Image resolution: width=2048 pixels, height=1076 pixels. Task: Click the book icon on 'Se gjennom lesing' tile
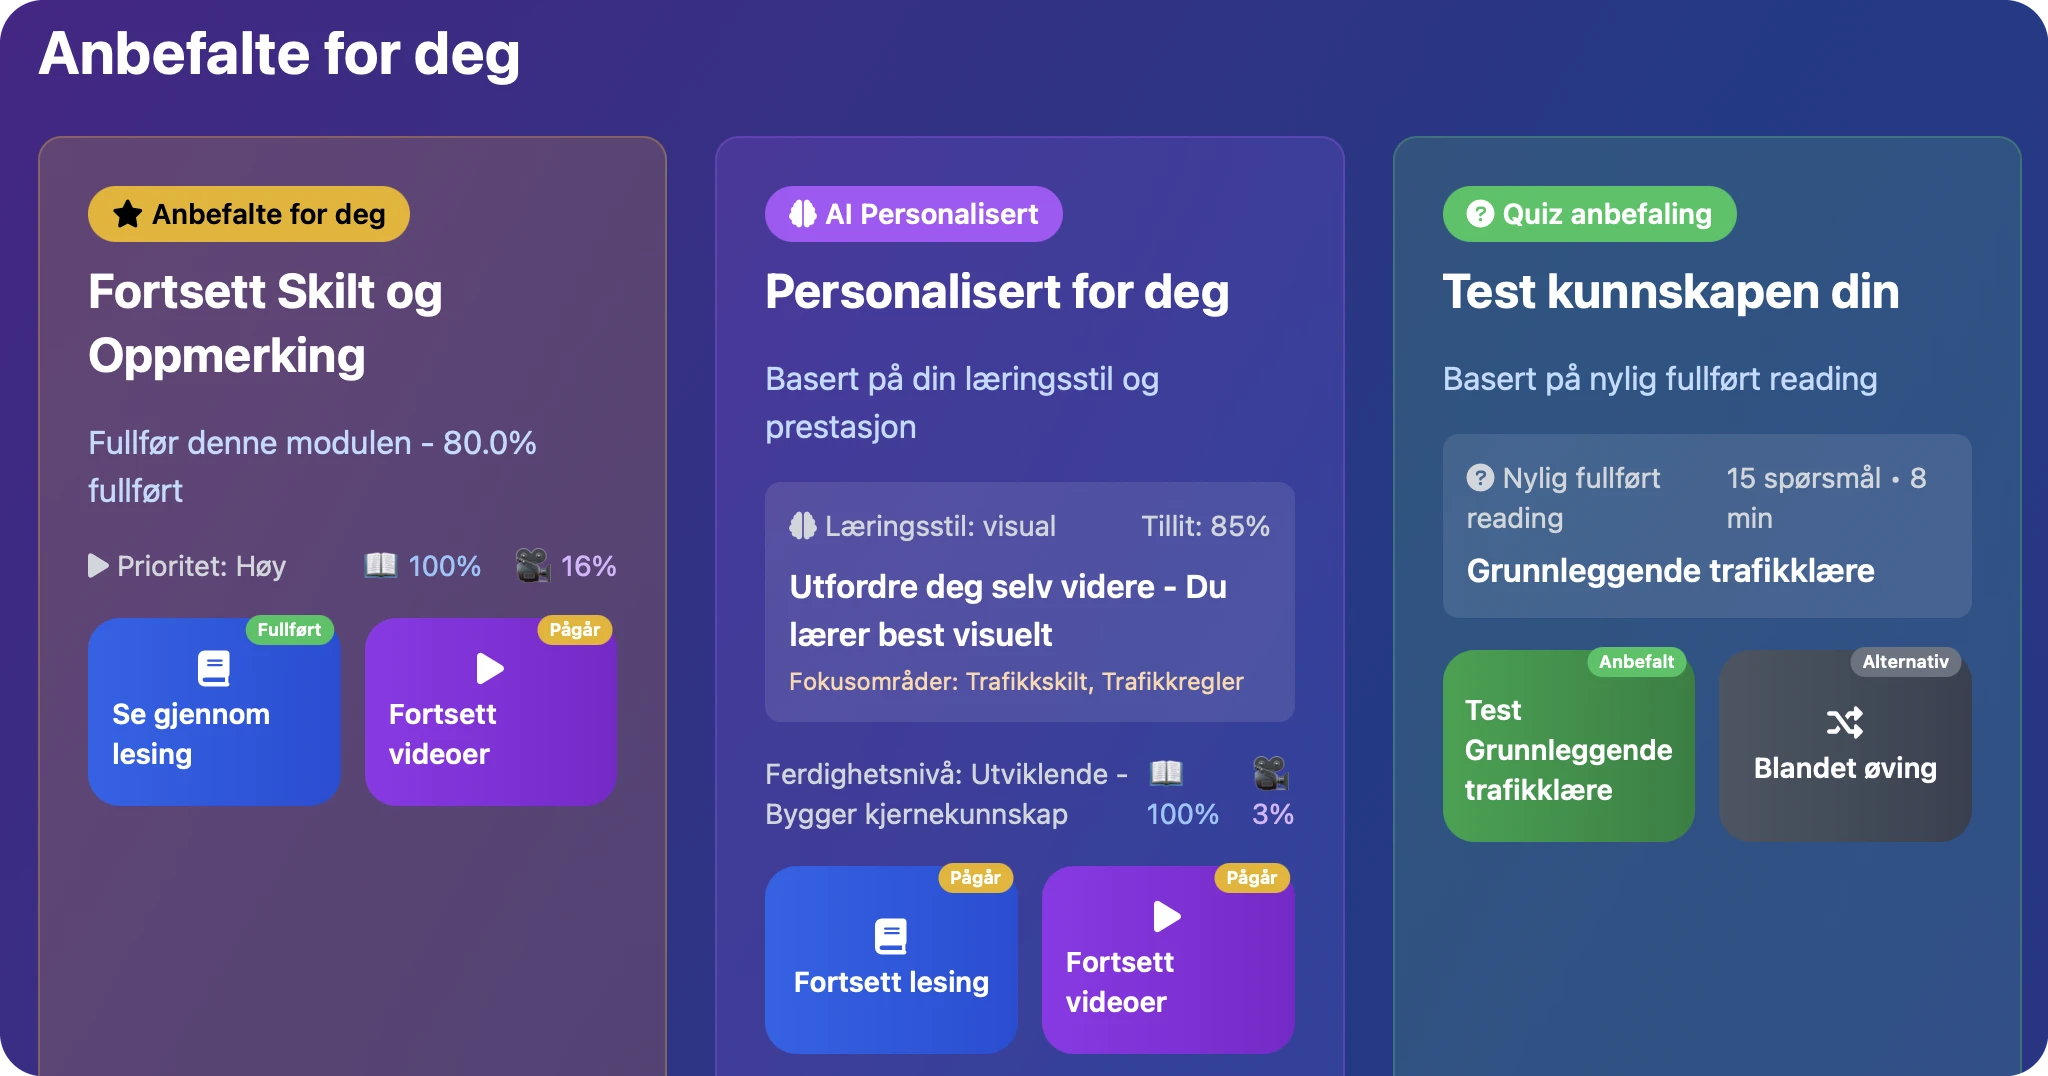[213, 668]
